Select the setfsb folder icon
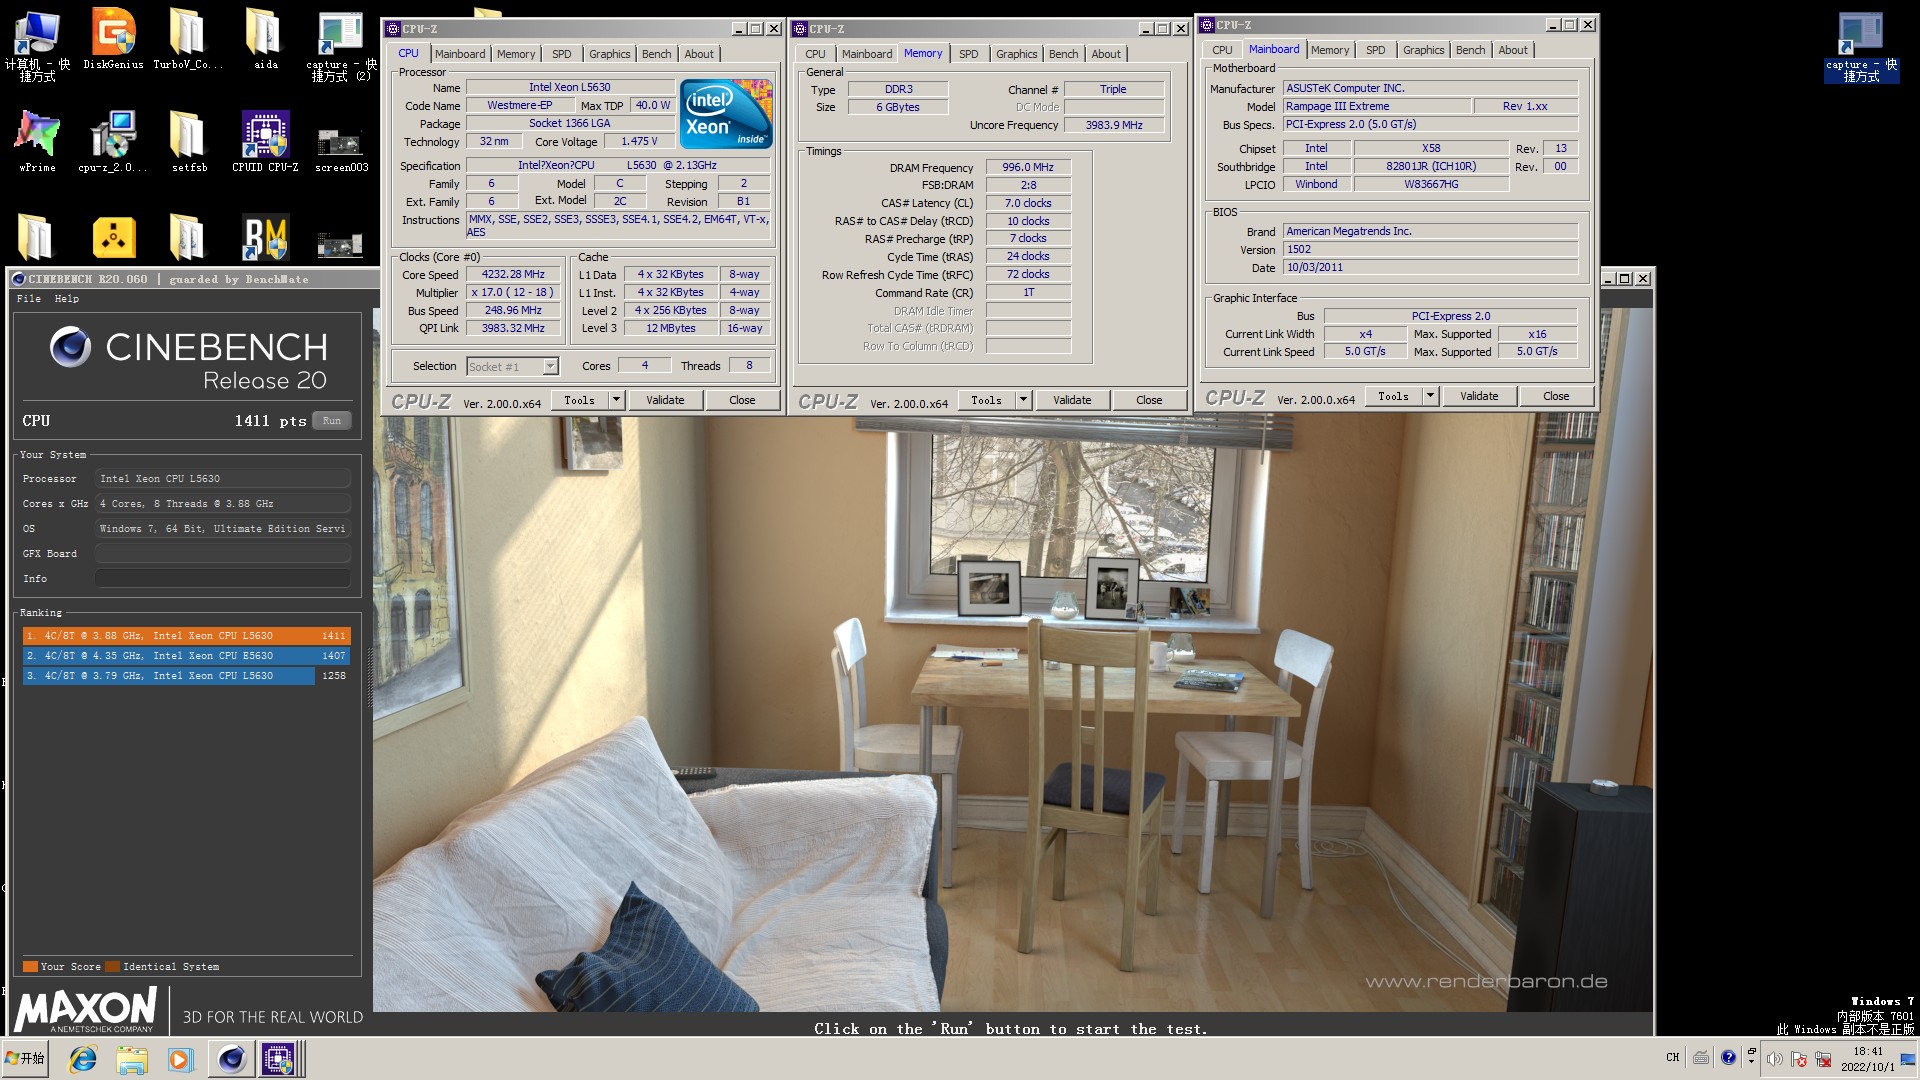The image size is (1920, 1080). [x=188, y=141]
